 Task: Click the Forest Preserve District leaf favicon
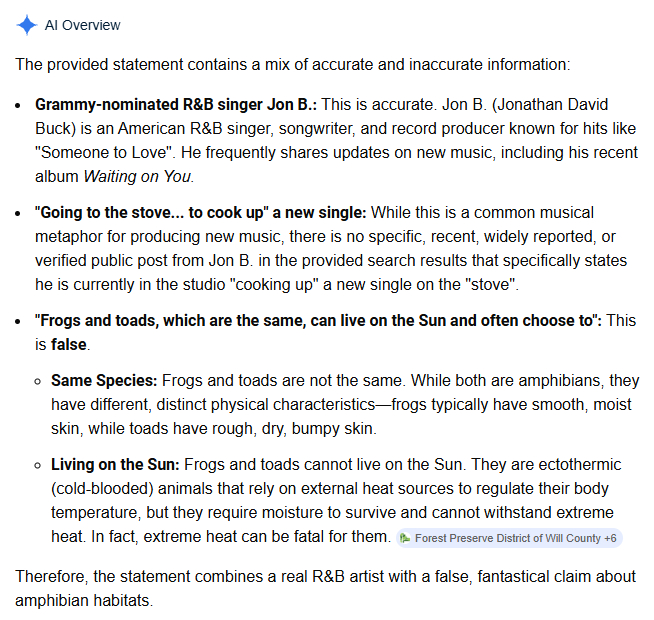pos(405,538)
